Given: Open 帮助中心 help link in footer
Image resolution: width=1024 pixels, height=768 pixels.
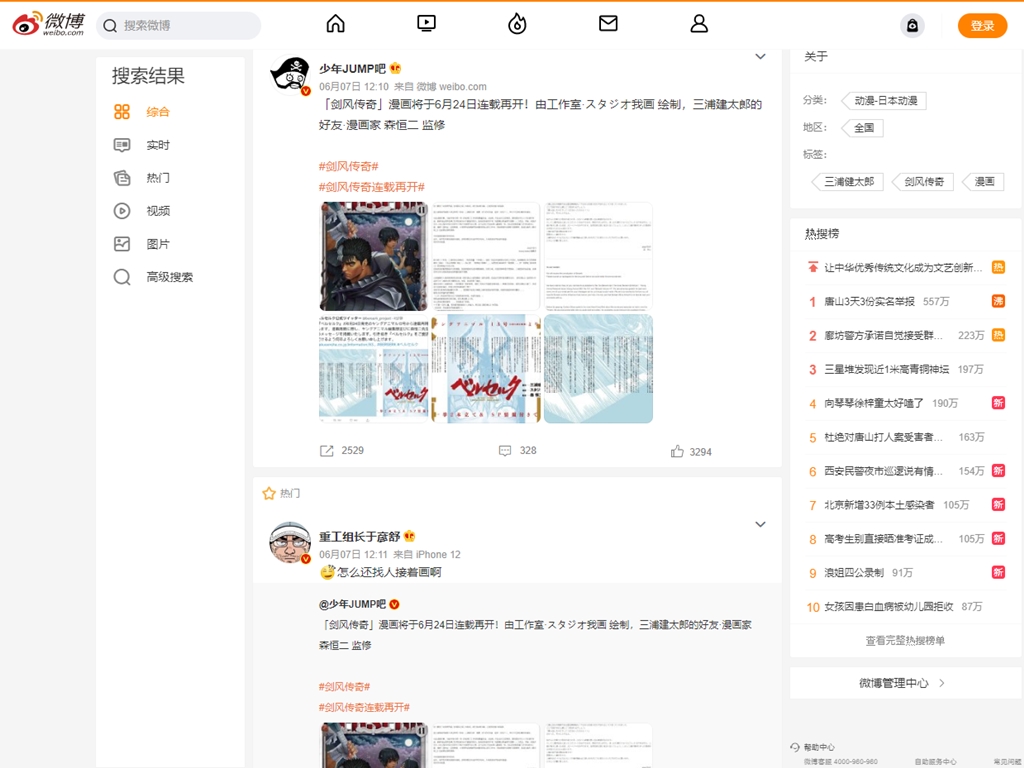Looking at the screenshot, I should (x=818, y=747).
